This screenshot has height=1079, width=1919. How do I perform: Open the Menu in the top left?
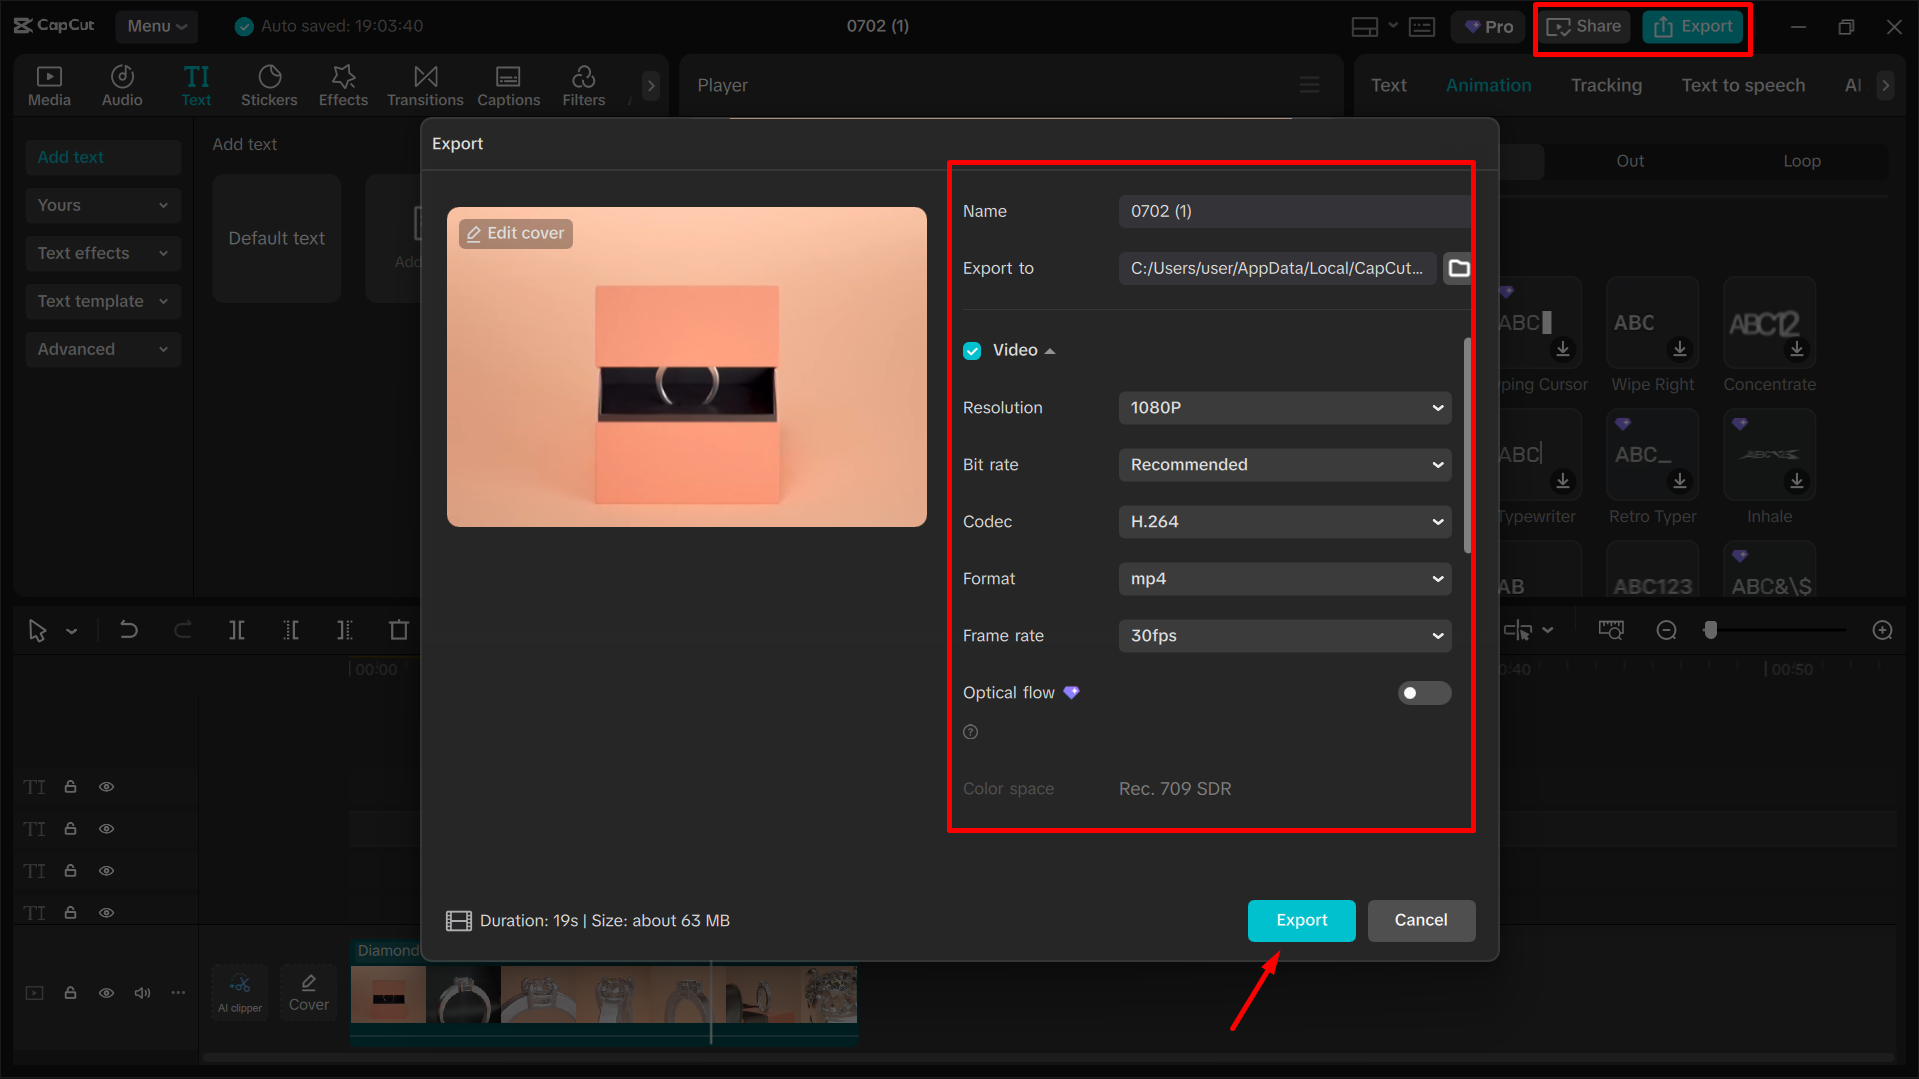156,26
